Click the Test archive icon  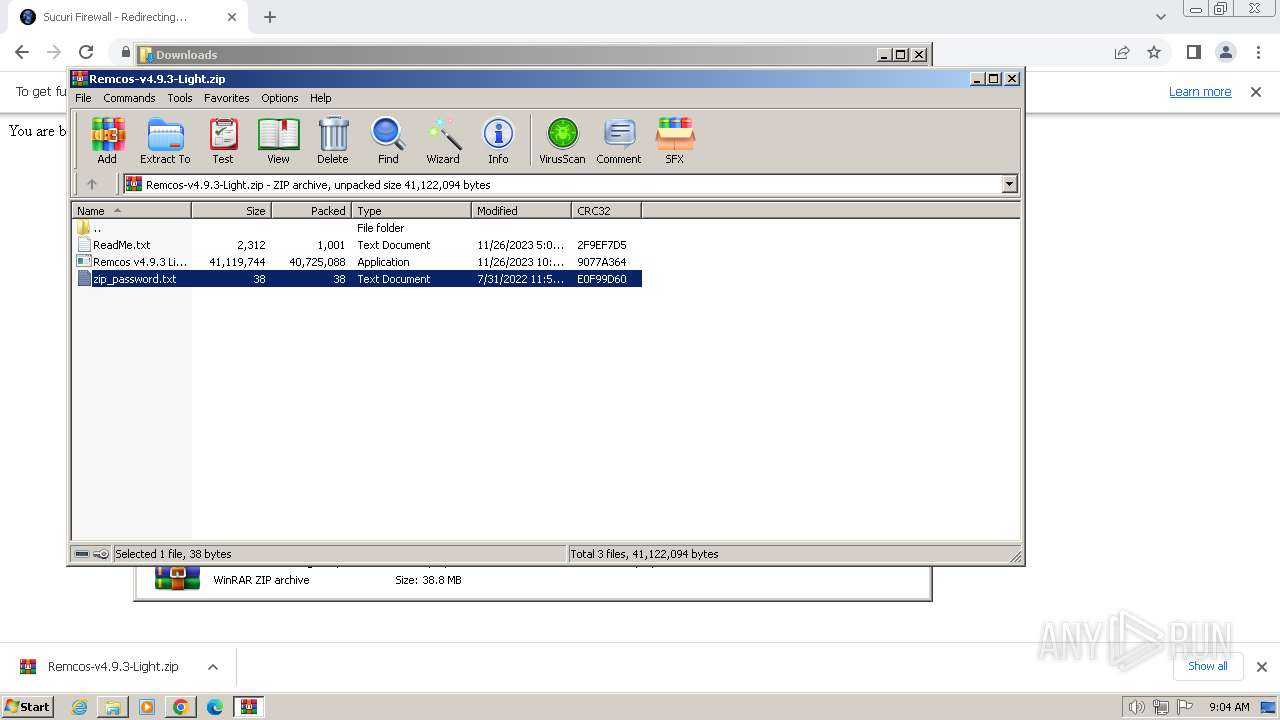coord(223,140)
